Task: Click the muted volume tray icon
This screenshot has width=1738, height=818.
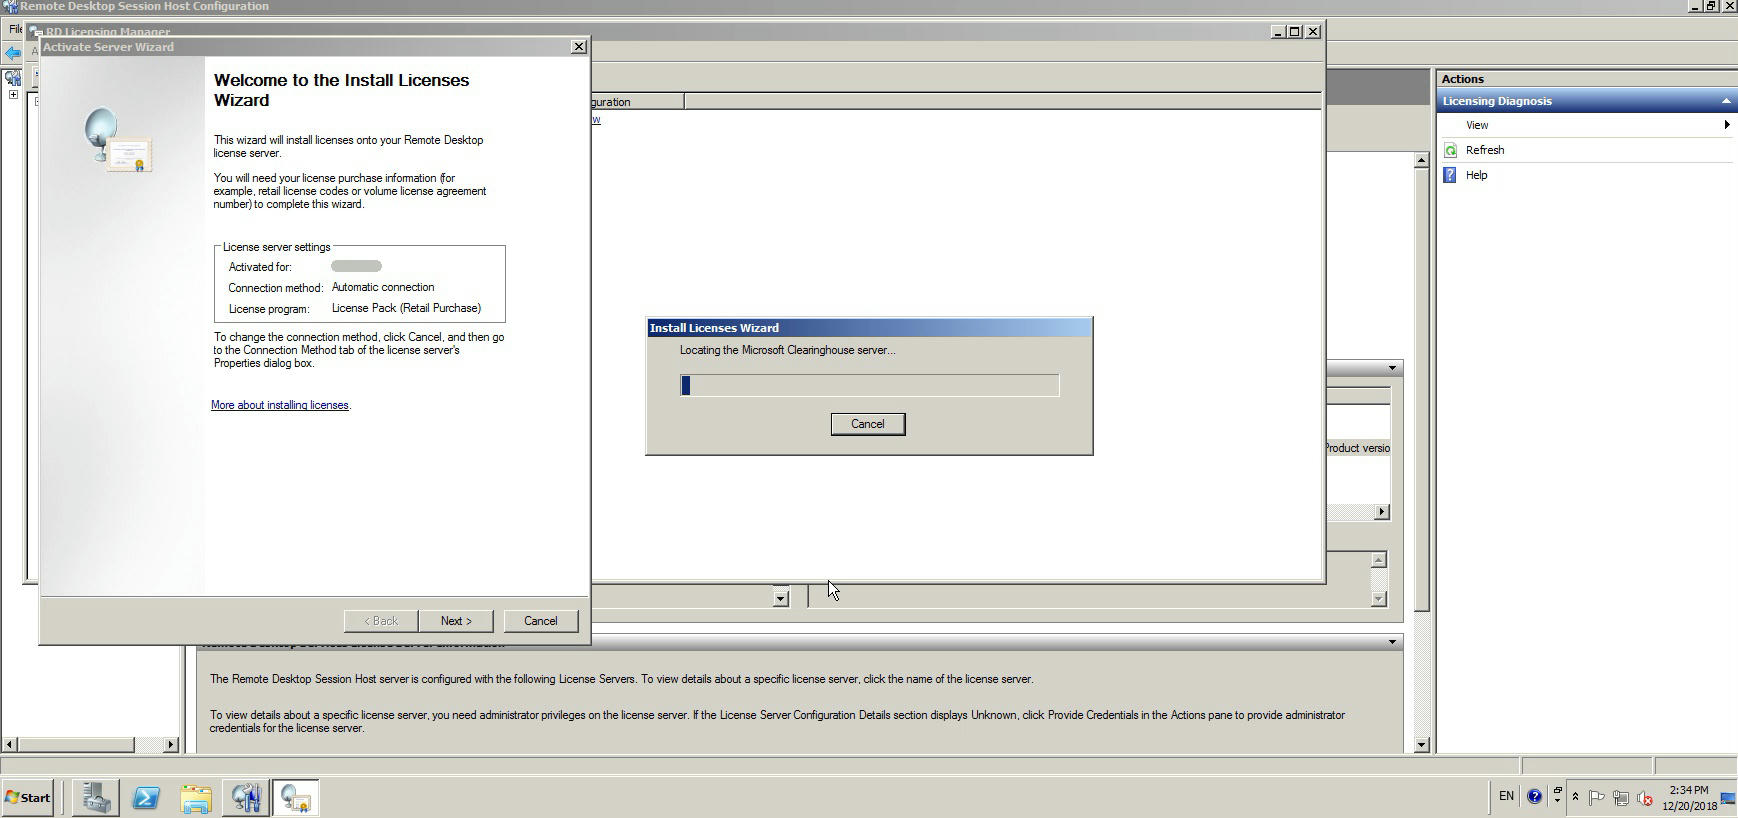Action: coord(1644,797)
